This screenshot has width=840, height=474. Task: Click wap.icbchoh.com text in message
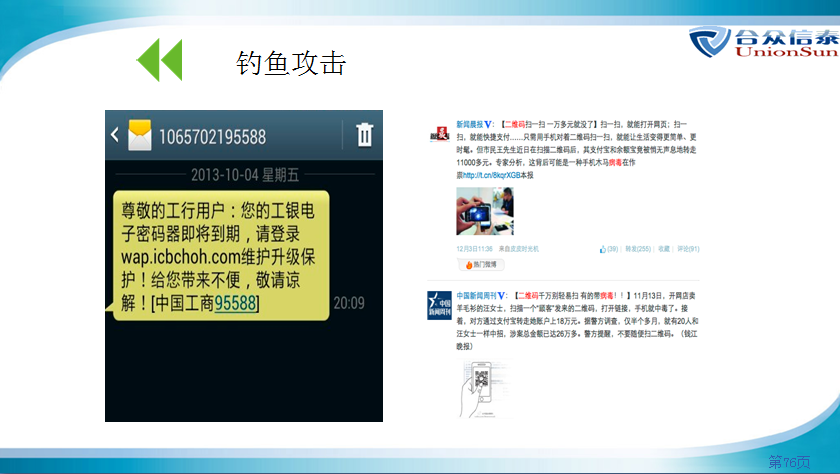pos(181,257)
